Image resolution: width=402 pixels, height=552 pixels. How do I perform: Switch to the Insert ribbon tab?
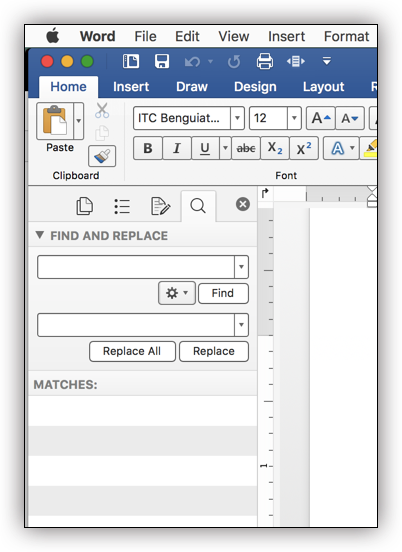click(131, 87)
